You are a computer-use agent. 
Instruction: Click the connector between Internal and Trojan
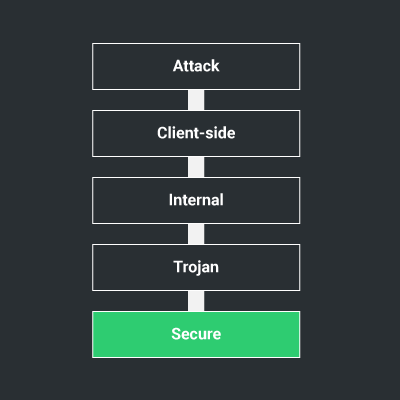196,234
